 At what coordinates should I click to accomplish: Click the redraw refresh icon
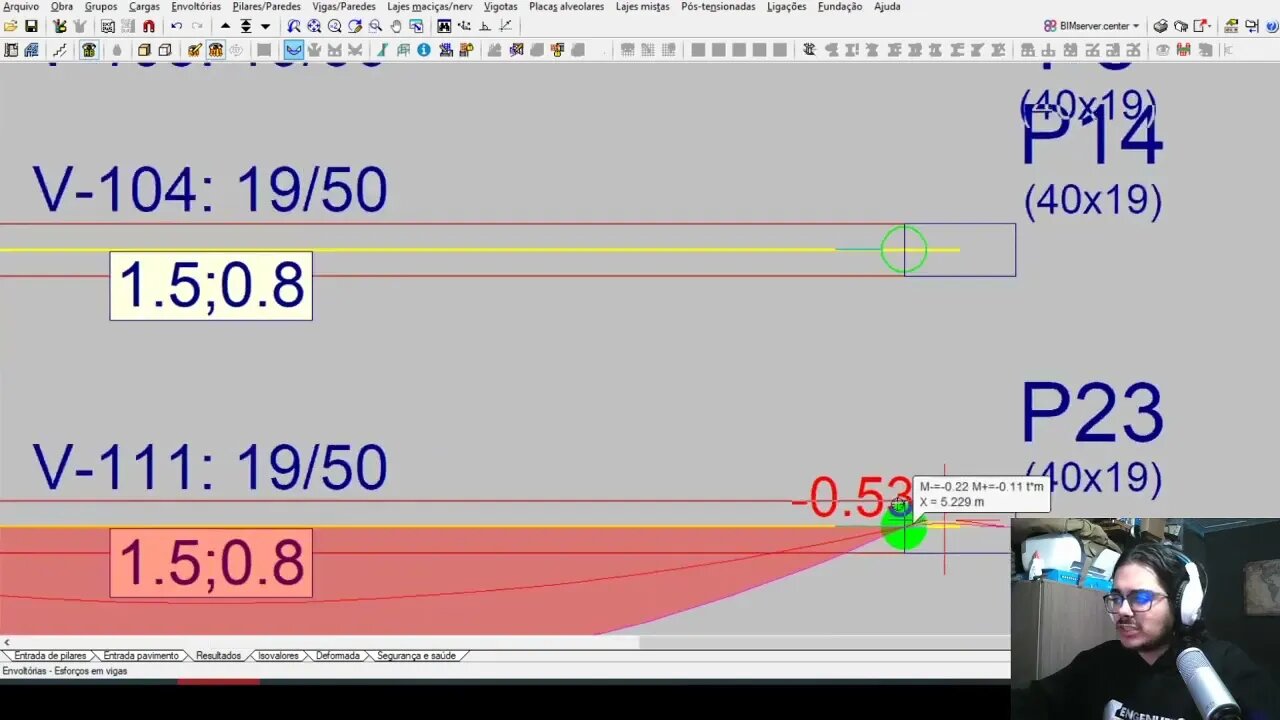click(355, 26)
